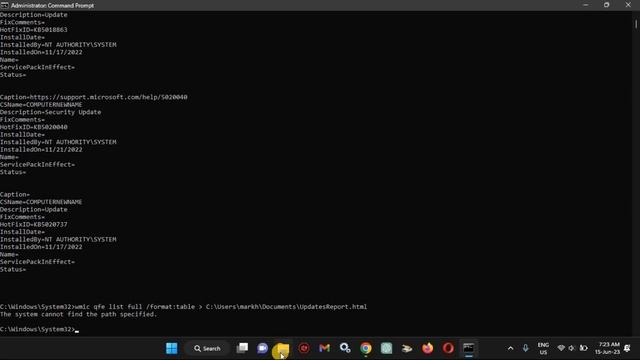This screenshot has width=640, height=360.
Task: Click the wmic qfe list full command line
Action: tap(221, 307)
